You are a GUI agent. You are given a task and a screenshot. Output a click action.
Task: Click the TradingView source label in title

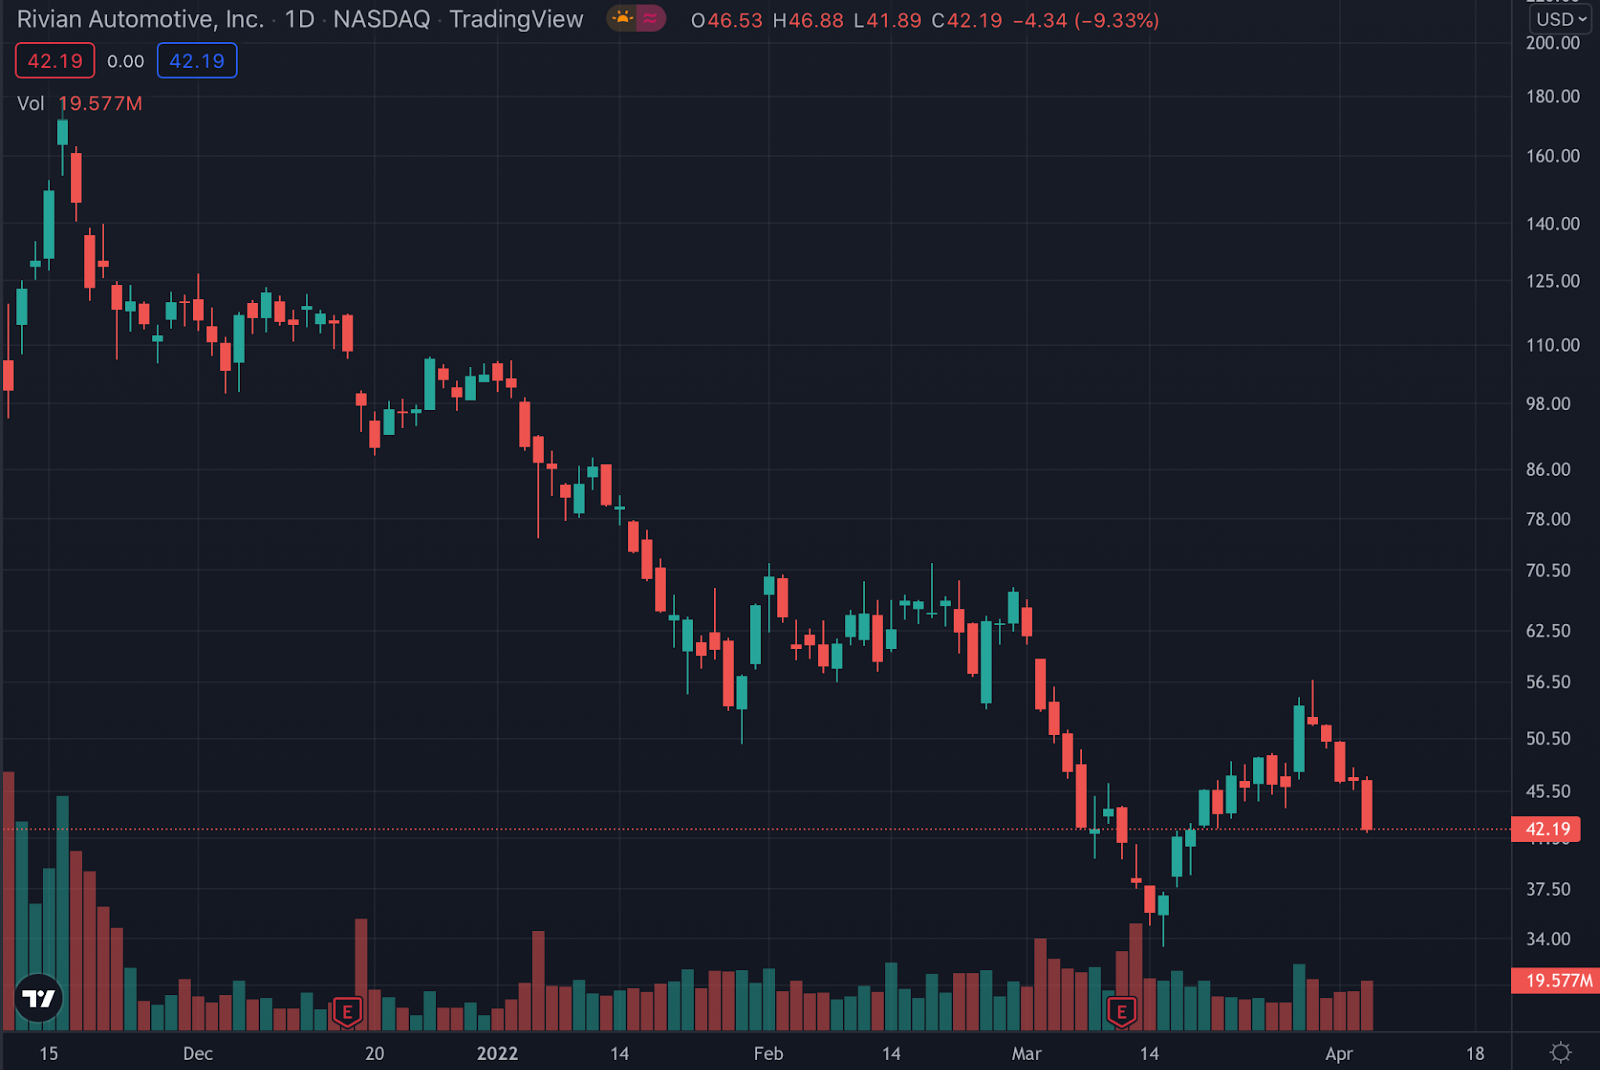click(516, 19)
